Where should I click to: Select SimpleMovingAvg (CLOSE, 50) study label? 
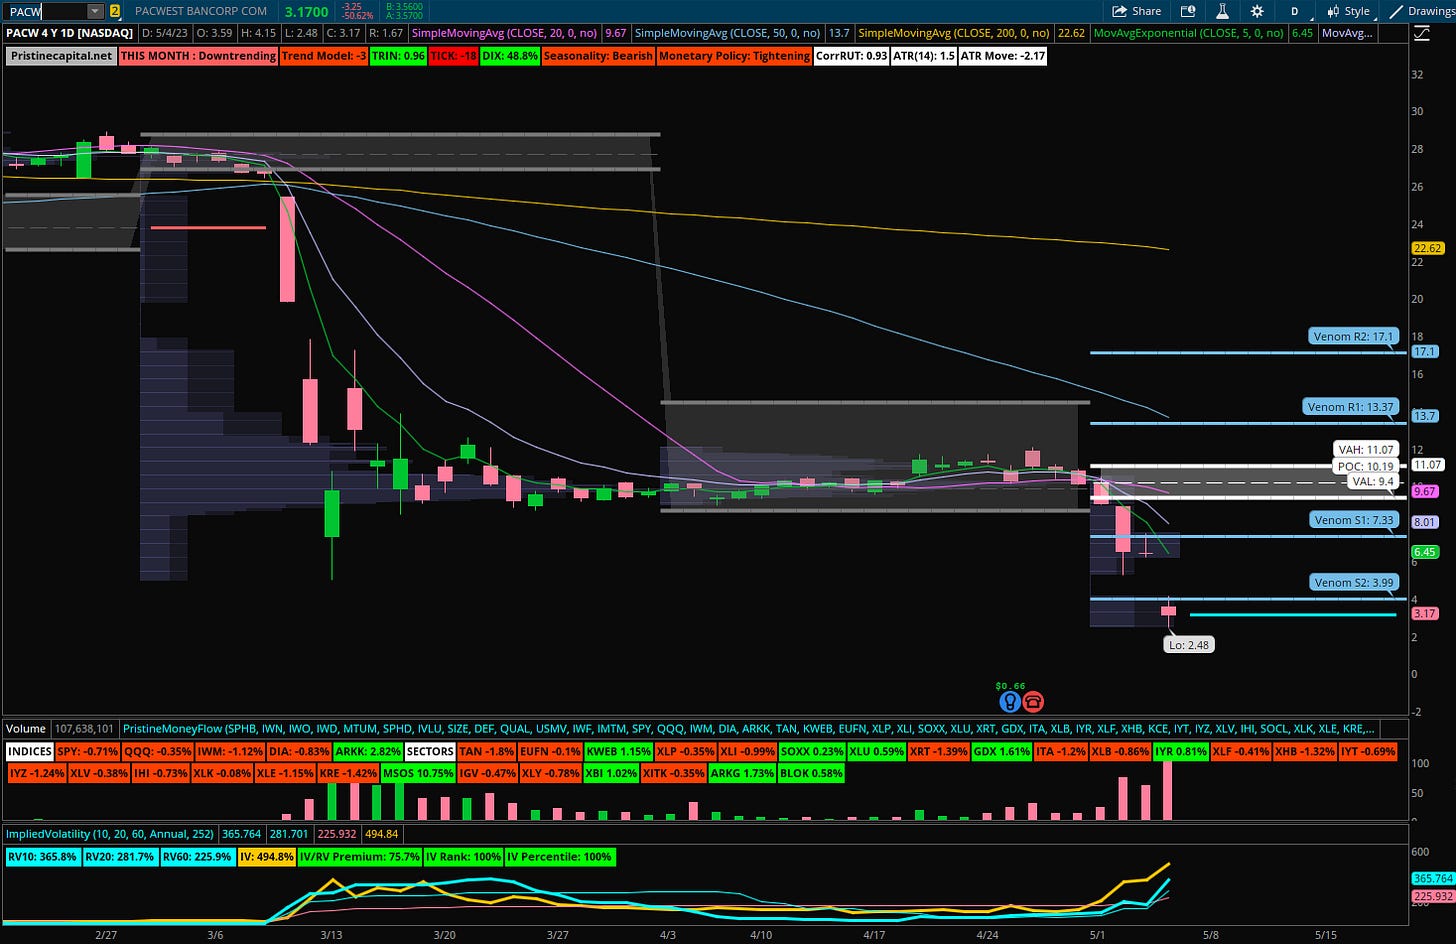[728, 33]
